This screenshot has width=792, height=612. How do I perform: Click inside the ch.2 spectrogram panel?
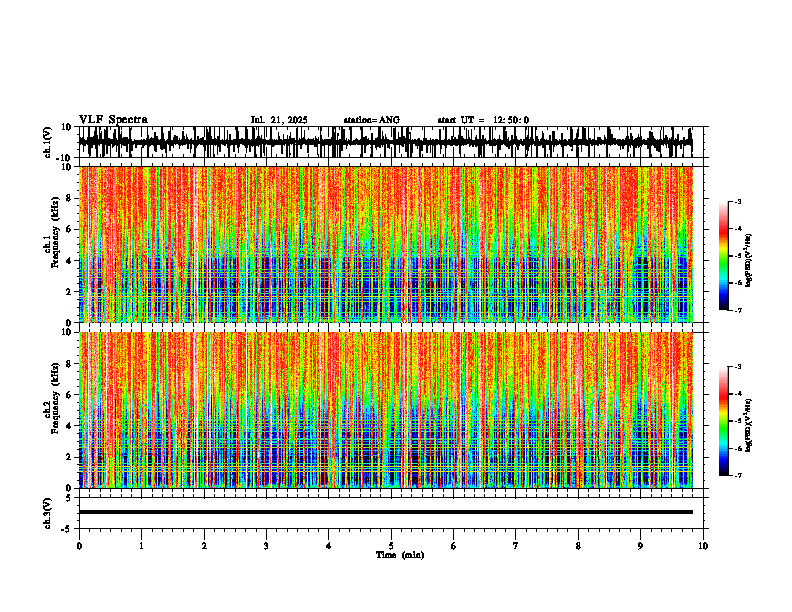[385, 410]
